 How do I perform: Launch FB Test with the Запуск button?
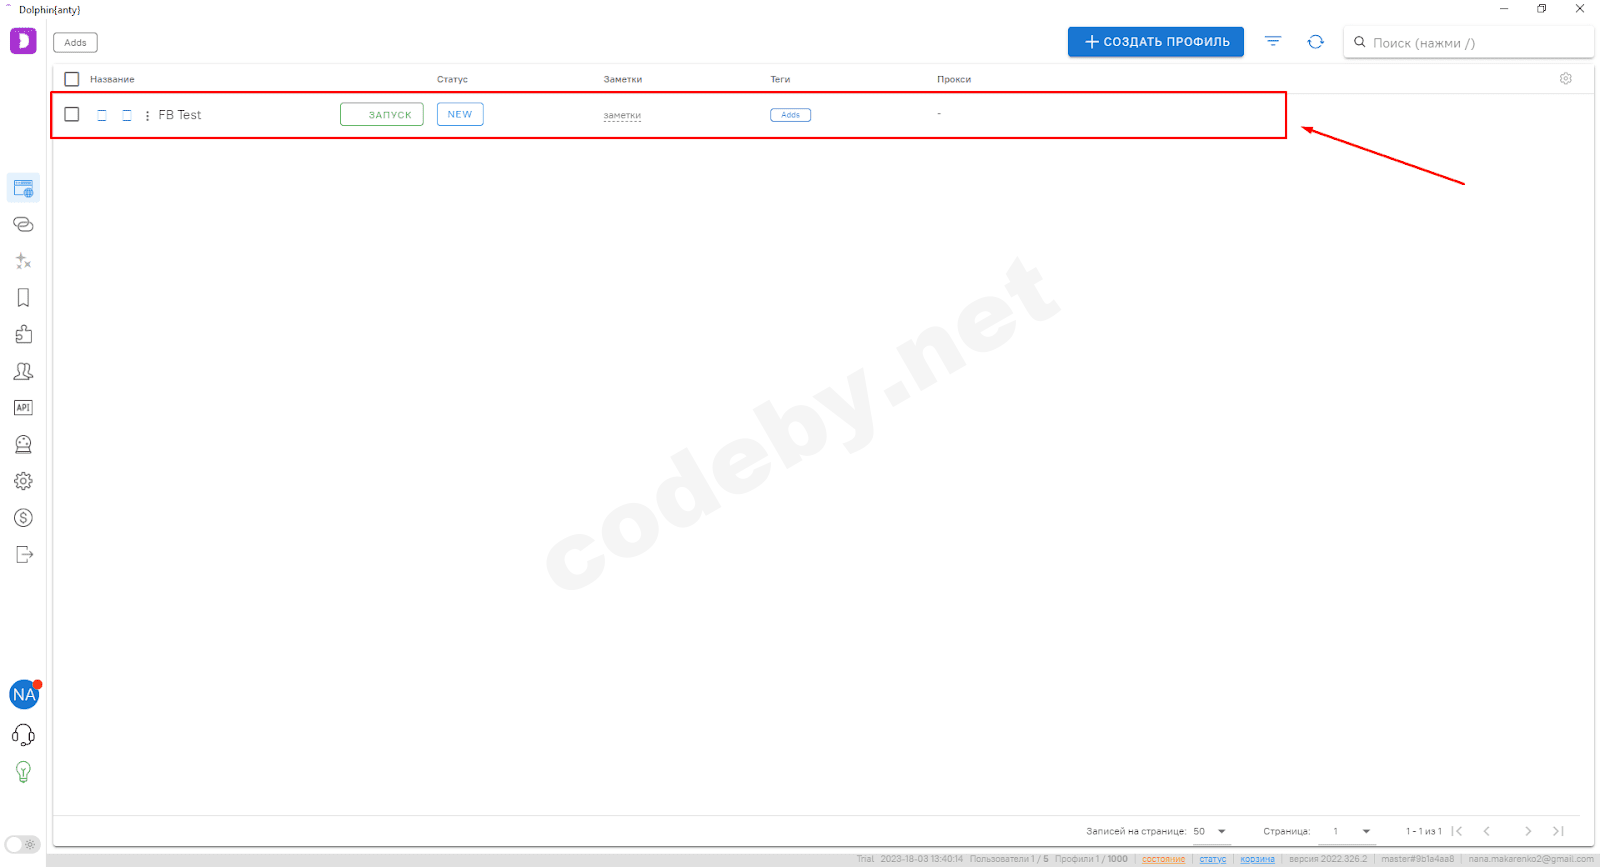(x=382, y=114)
